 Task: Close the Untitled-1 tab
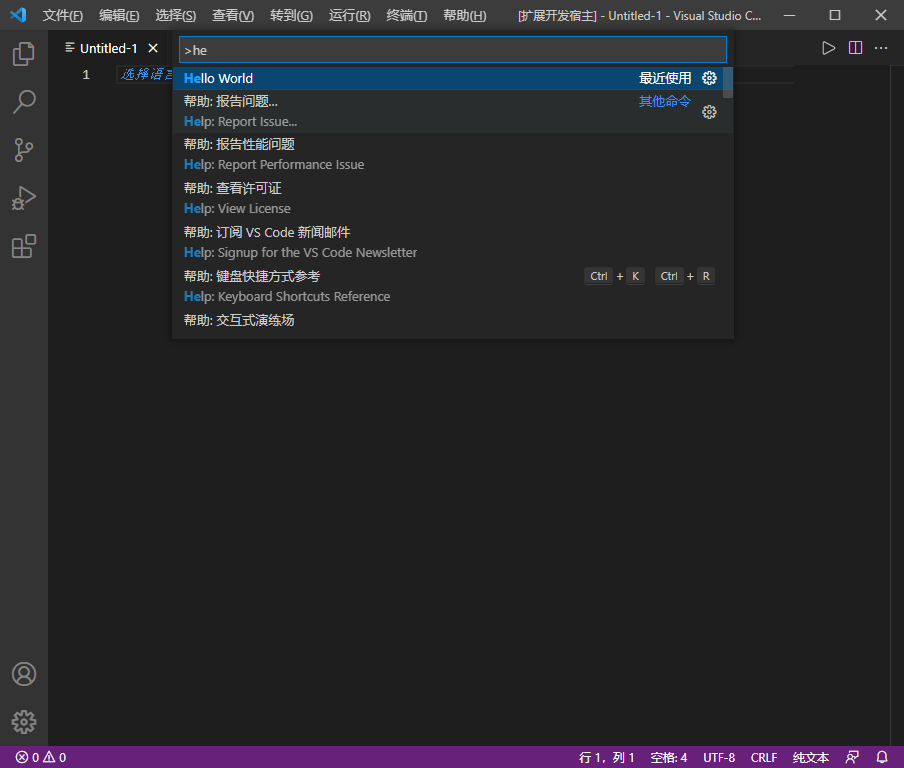click(x=153, y=48)
